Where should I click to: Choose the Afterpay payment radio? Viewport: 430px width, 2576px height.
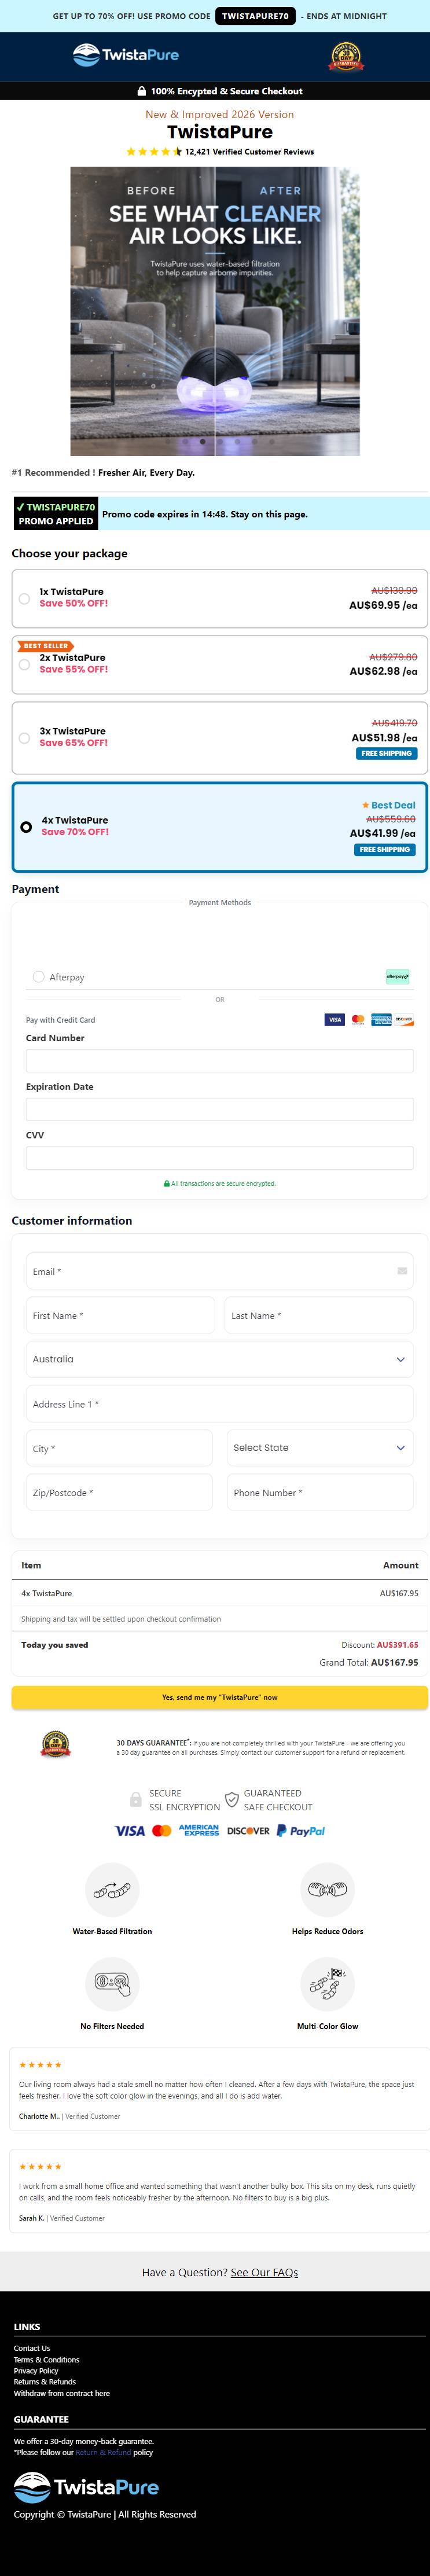(38, 977)
